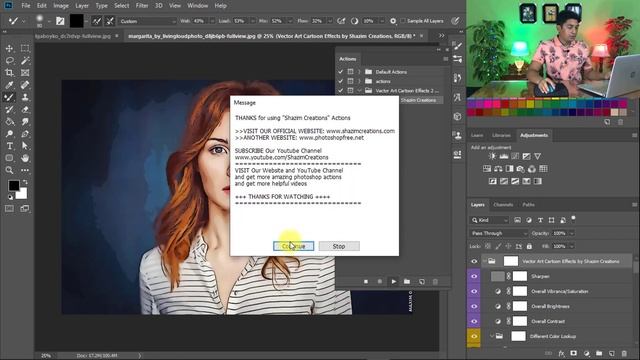Select the Magic Wand tool
Image resolution: width=640 pixels, height=360 pixels.
click(x=25, y=61)
